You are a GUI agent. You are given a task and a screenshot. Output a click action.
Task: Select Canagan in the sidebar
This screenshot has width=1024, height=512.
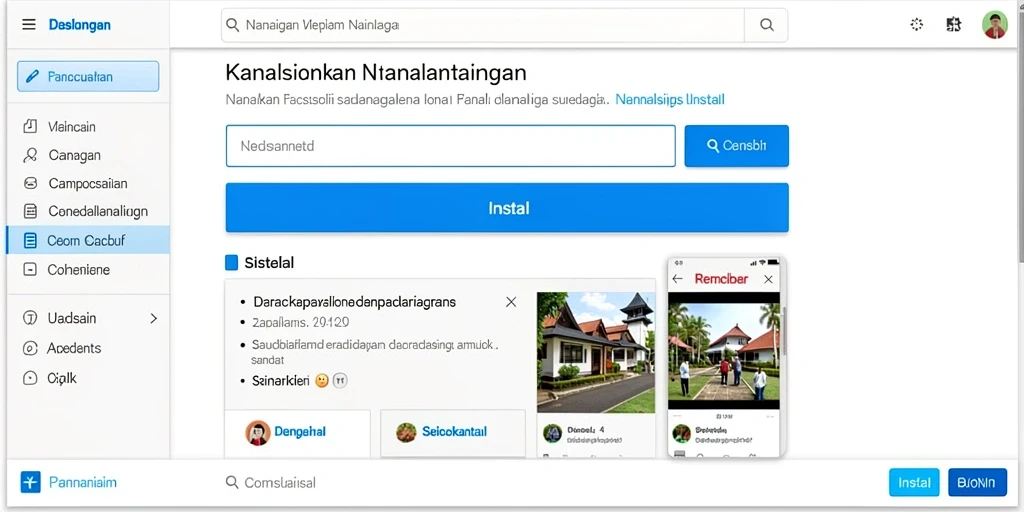point(88,155)
